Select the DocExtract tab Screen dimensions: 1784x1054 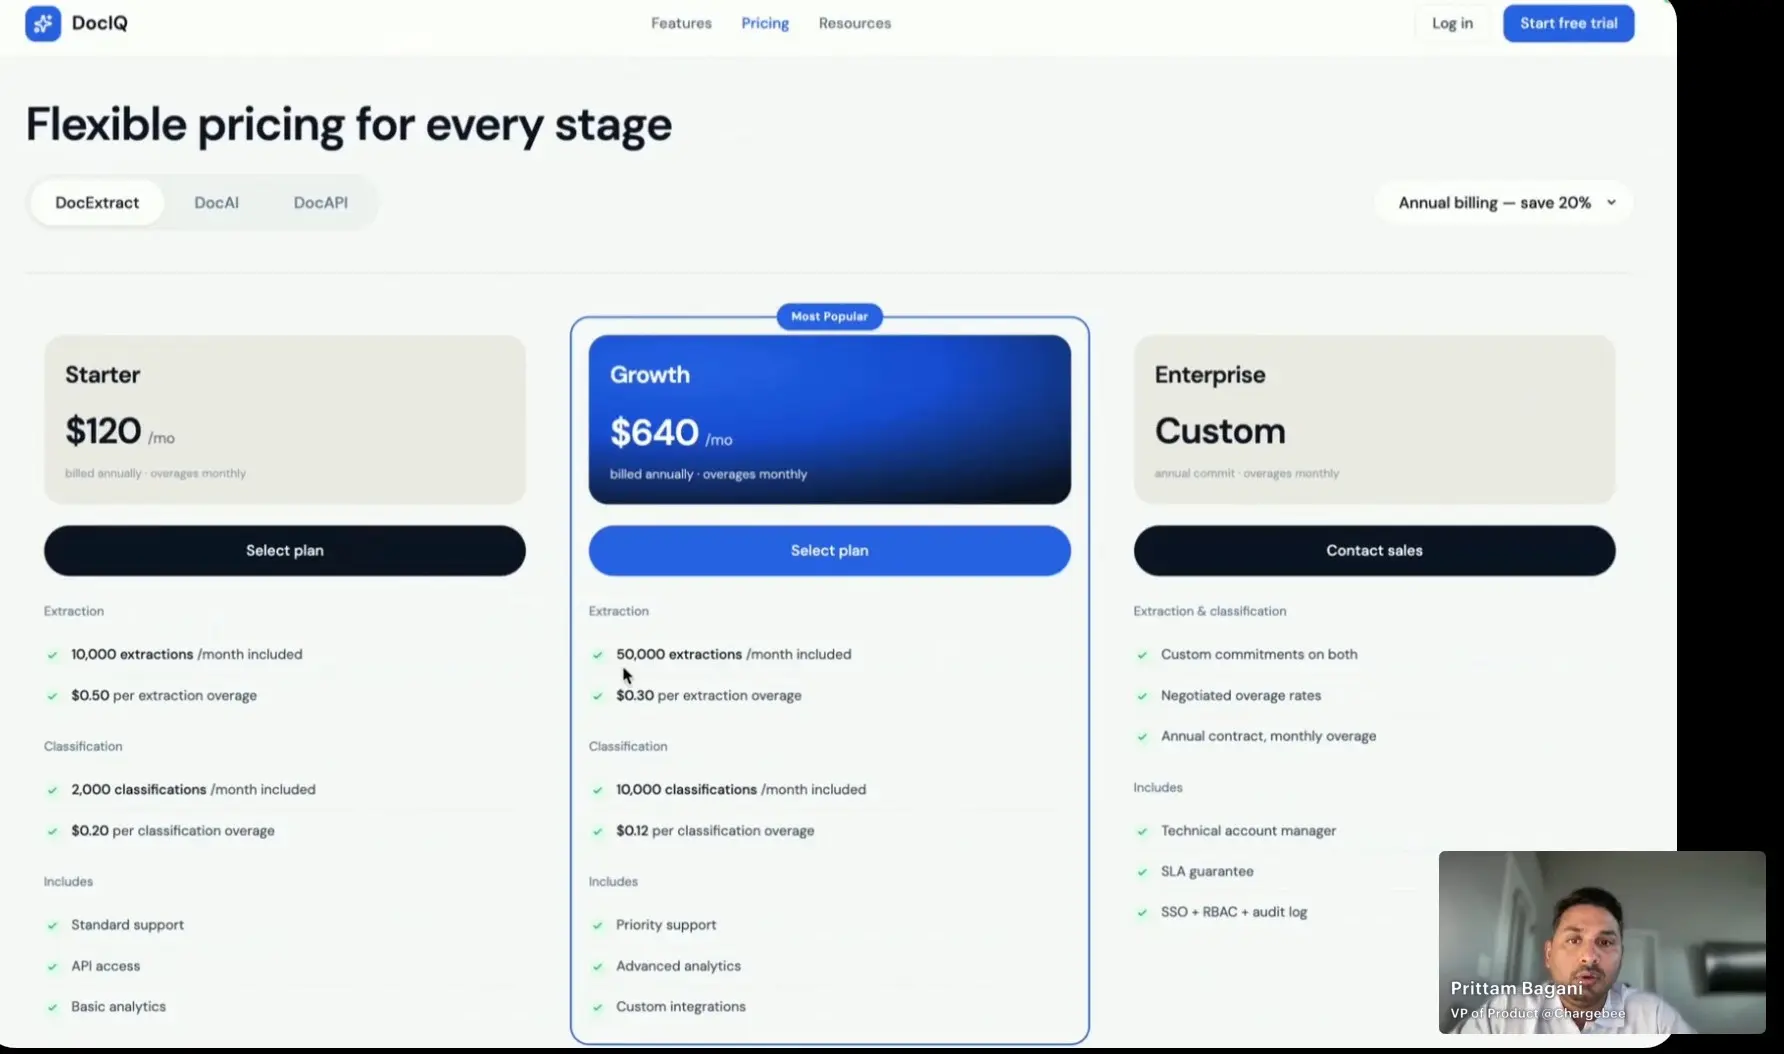click(x=97, y=202)
